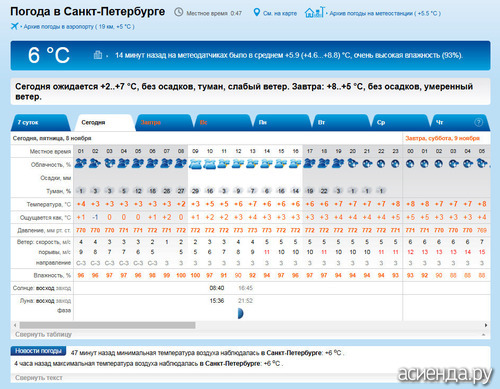Switch to the Завтра tab
The image size is (500, 389).
163,122
